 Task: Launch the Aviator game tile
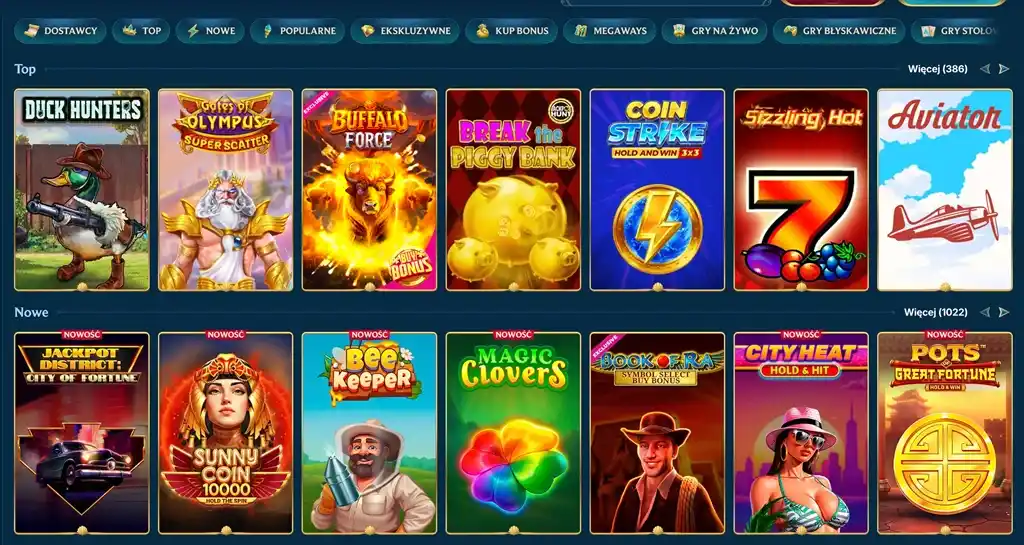[945, 190]
